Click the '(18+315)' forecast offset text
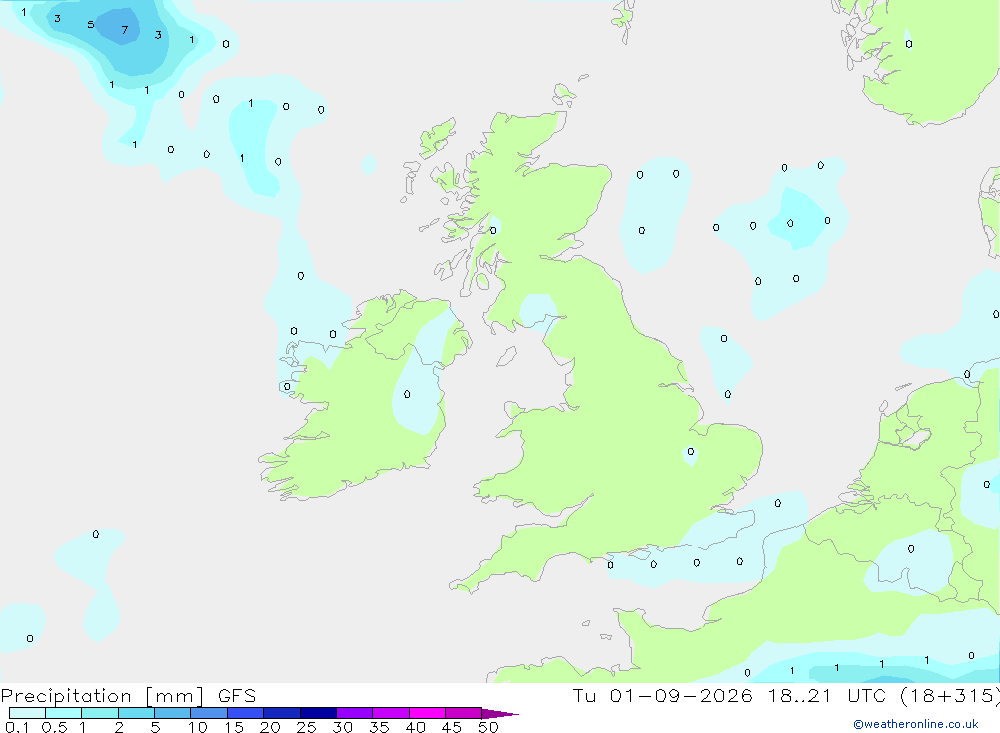This screenshot has height=733, width=1000. click(950, 696)
